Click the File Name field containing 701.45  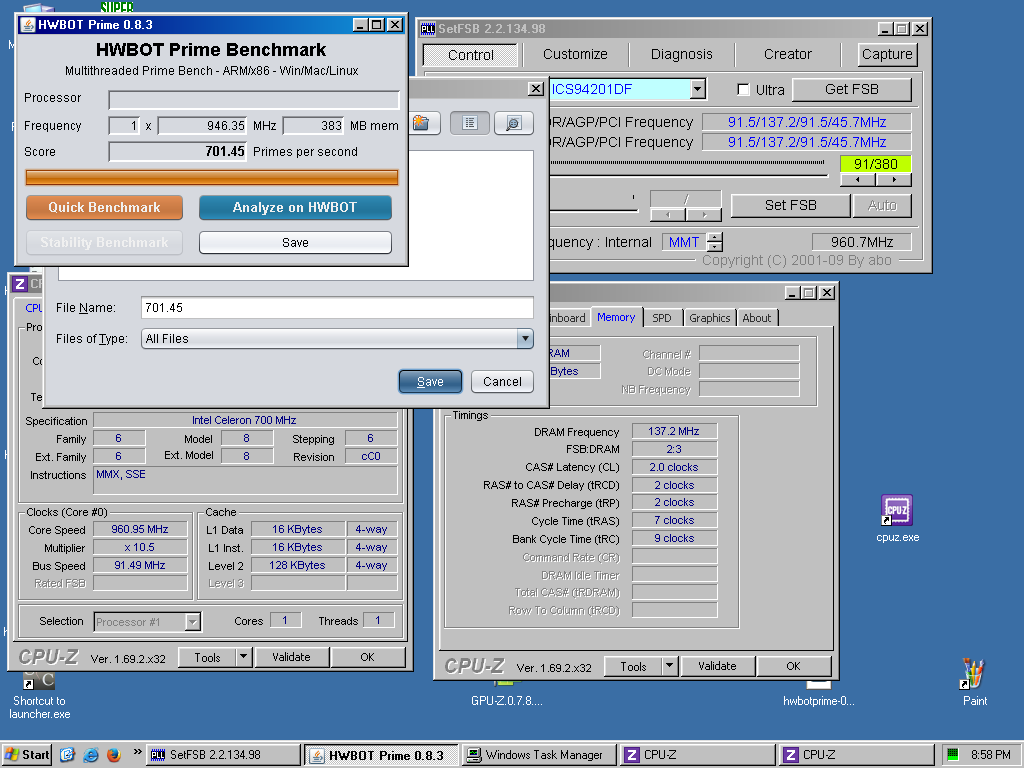(337, 308)
